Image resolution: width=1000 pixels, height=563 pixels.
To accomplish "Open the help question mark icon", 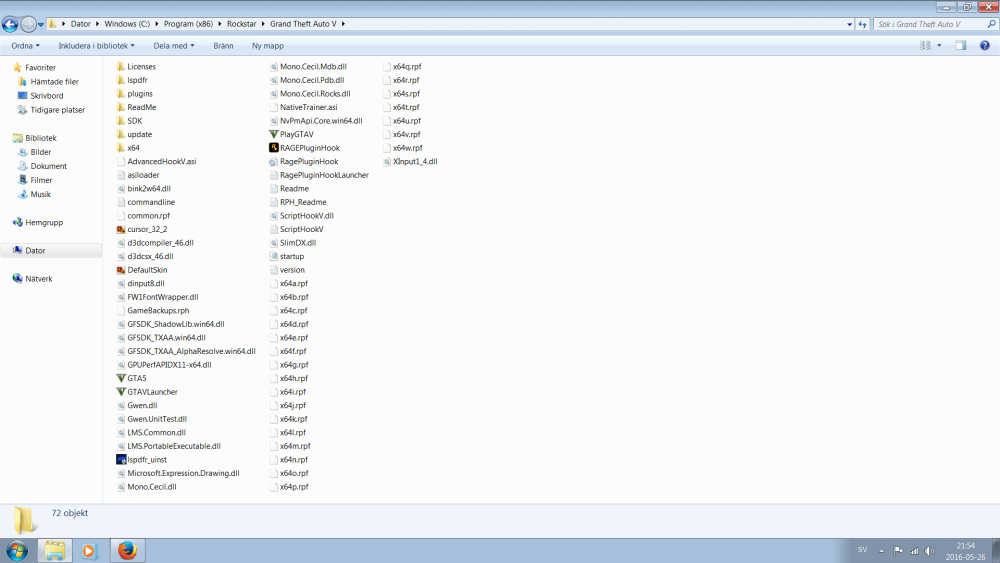I will tap(985, 46).
